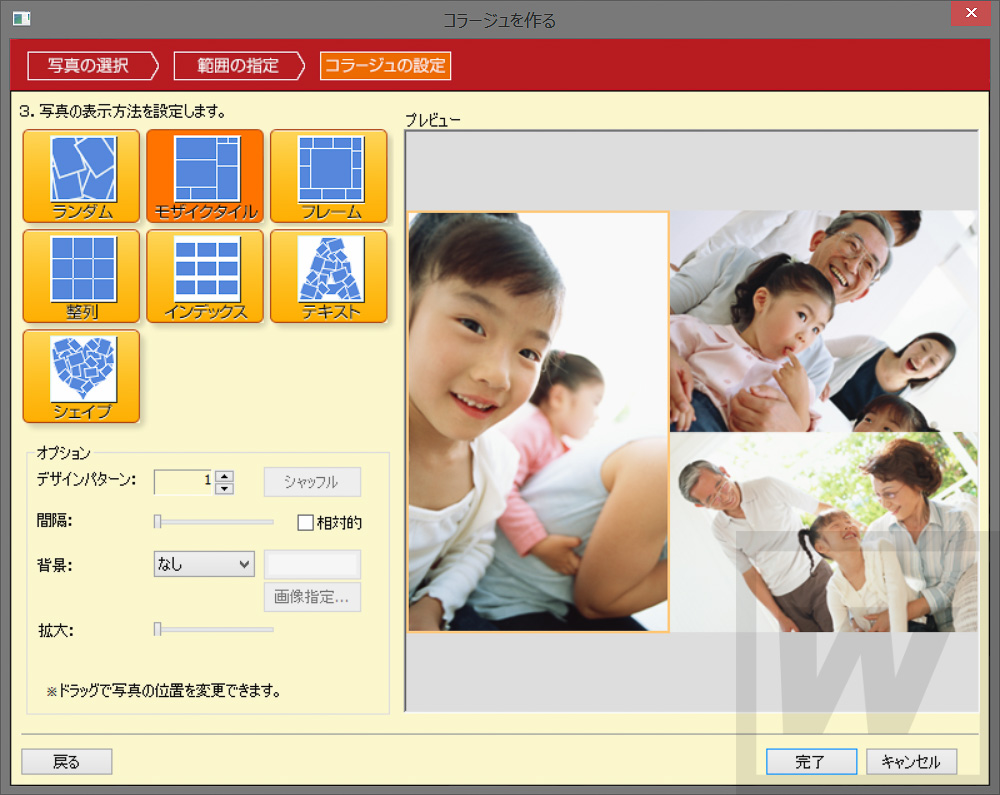1000x795 pixels.
Task: Click the background color box beside なし
Action: click(x=312, y=564)
